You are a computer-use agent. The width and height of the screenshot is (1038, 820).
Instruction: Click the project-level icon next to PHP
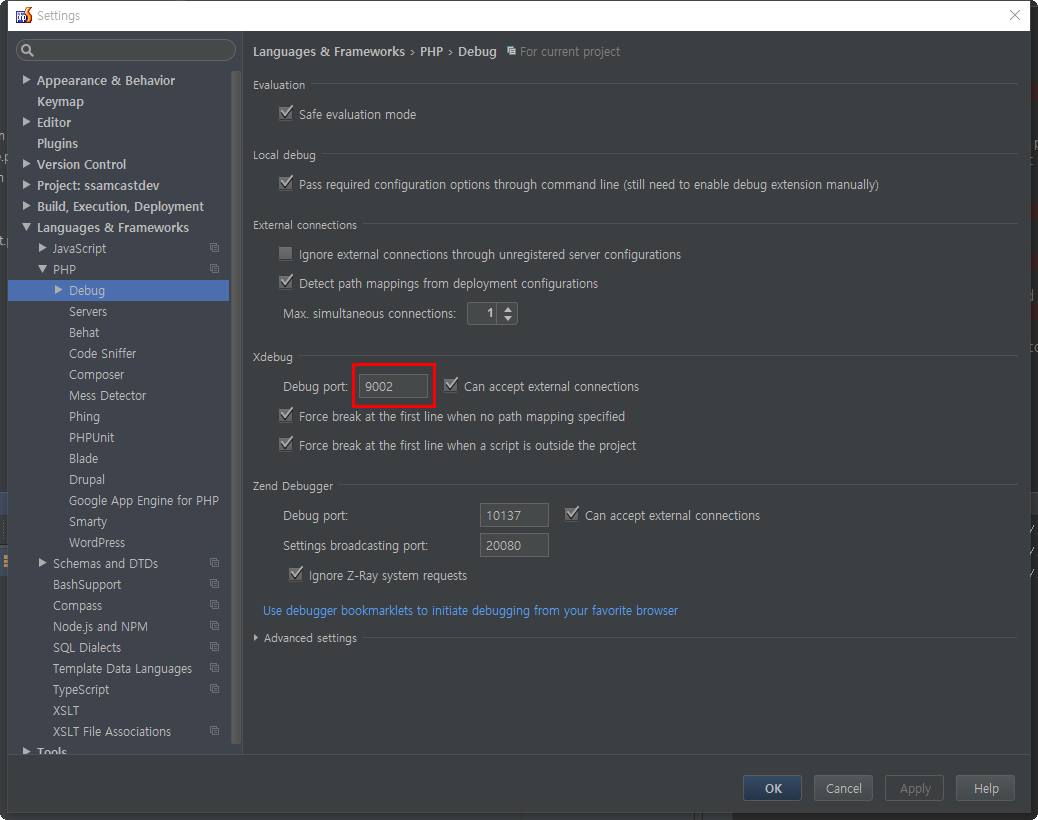click(214, 269)
